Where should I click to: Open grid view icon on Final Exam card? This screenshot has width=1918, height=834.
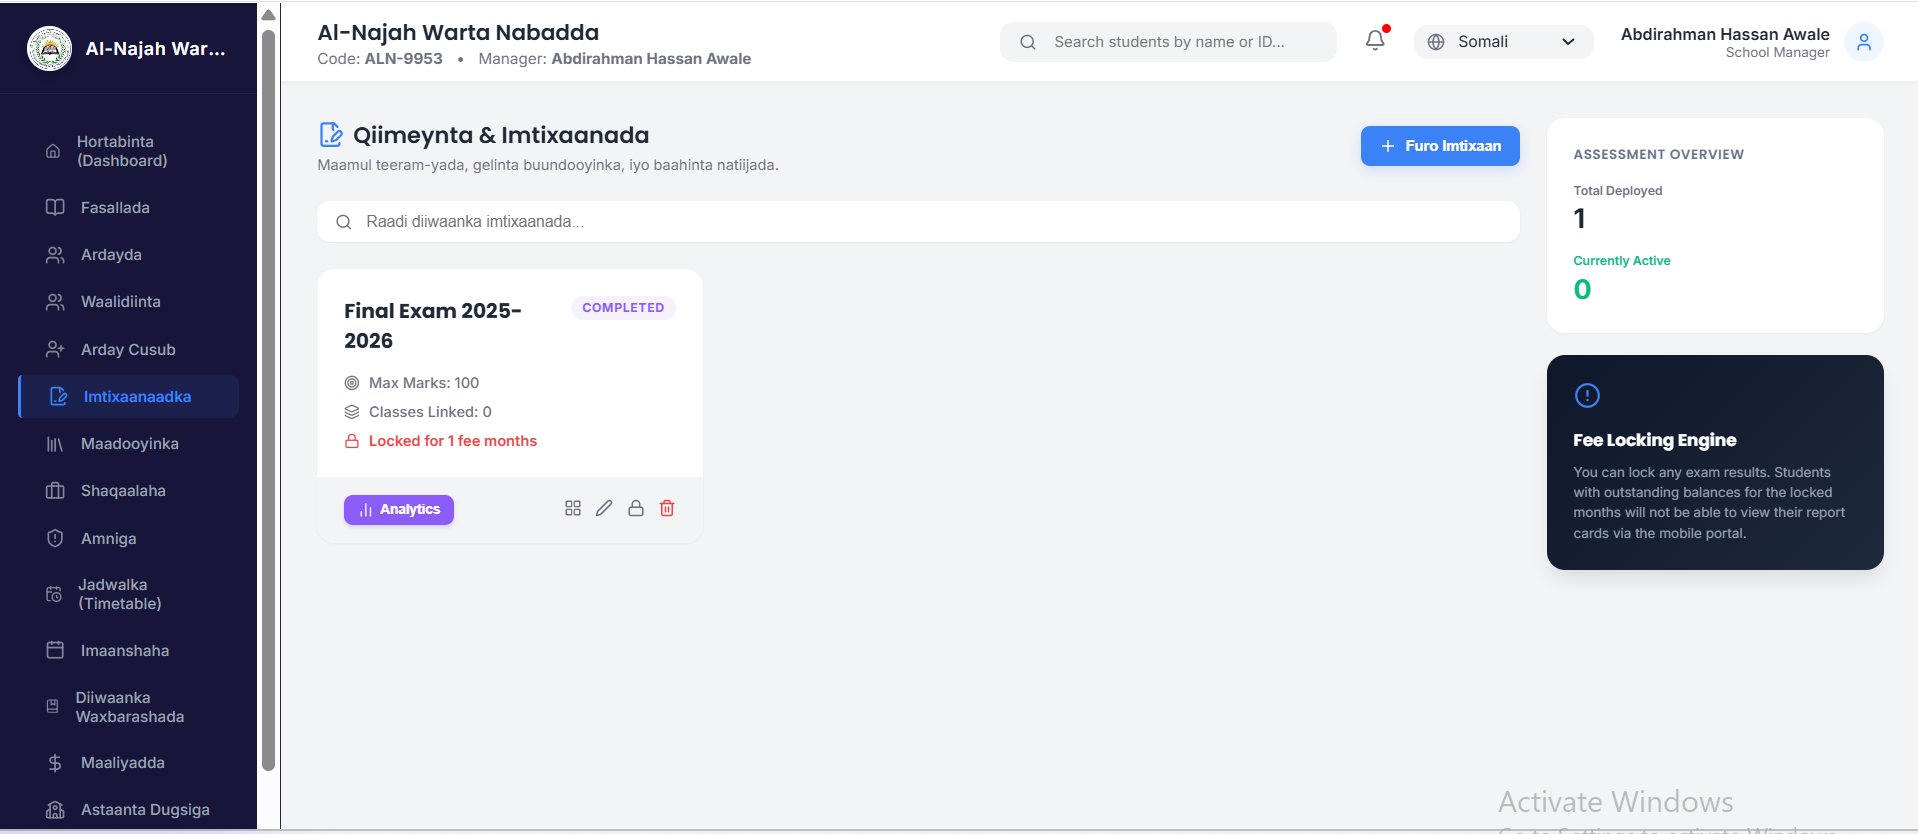click(x=573, y=508)
